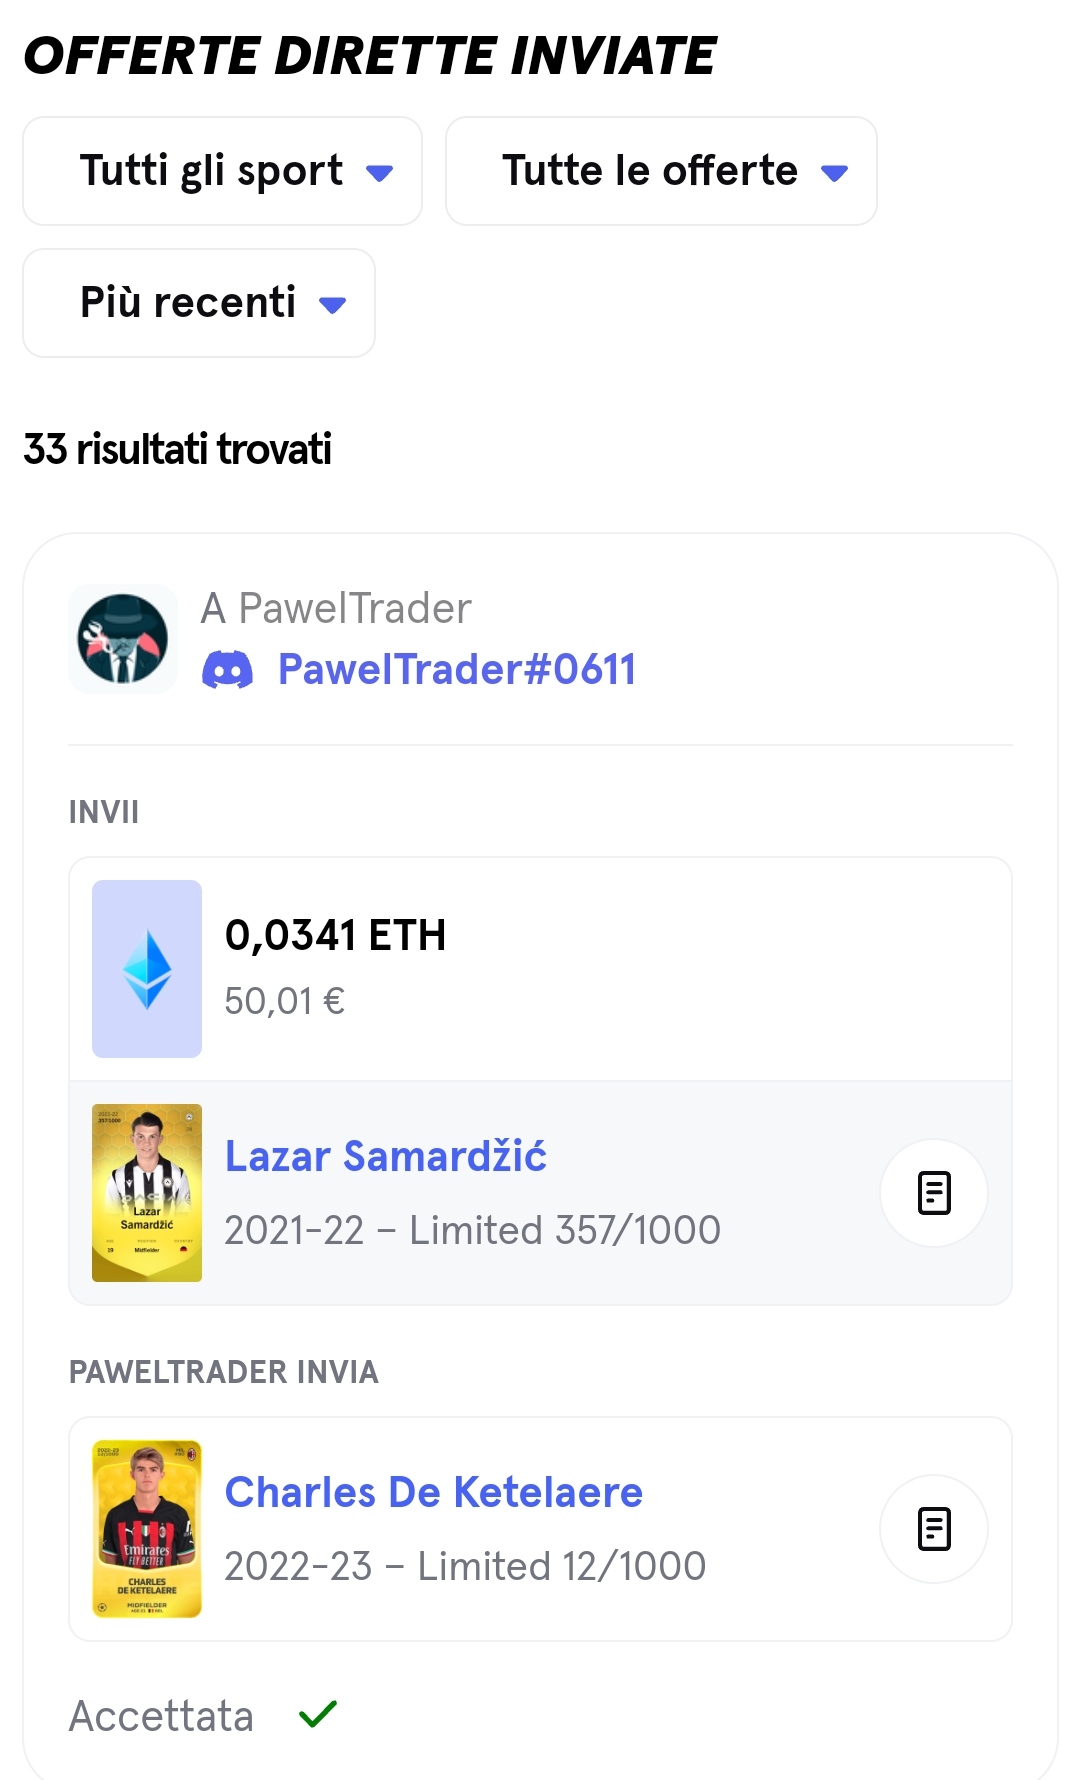Click the A PawelTrader recipient name

[336, 608]
